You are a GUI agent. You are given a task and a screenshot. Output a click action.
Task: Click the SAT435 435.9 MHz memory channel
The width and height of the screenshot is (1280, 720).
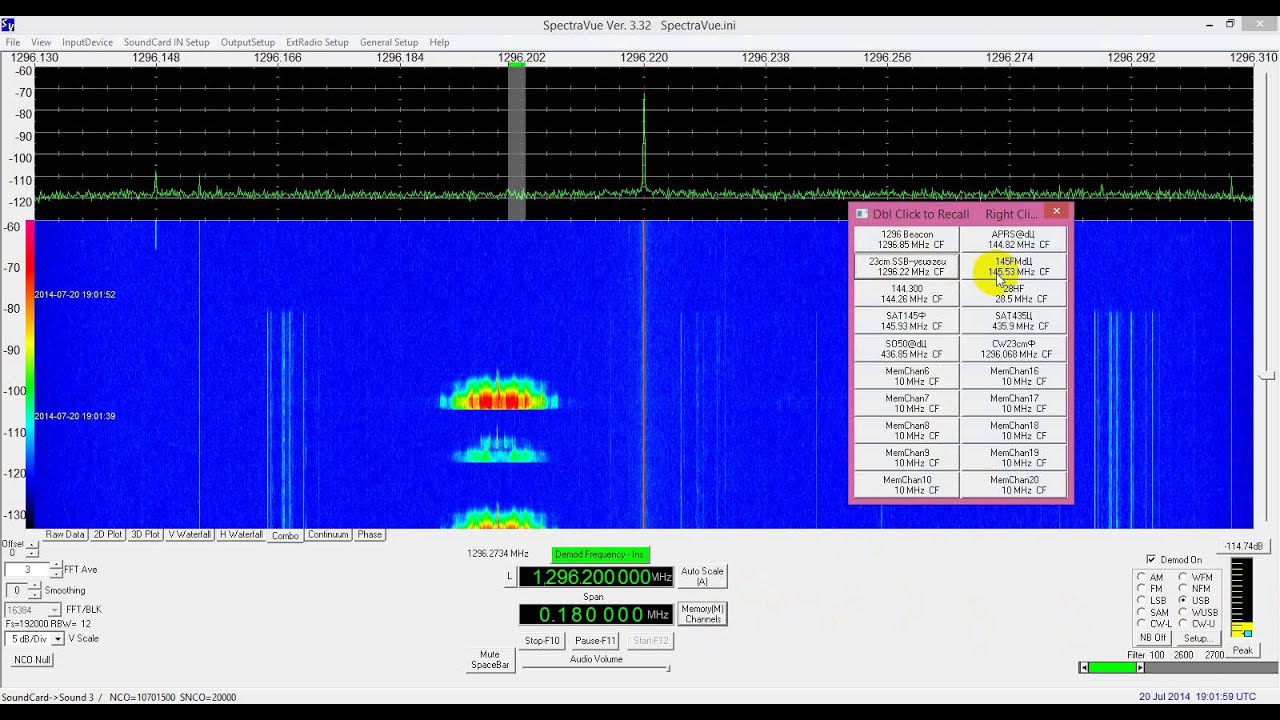point(1013,321)
